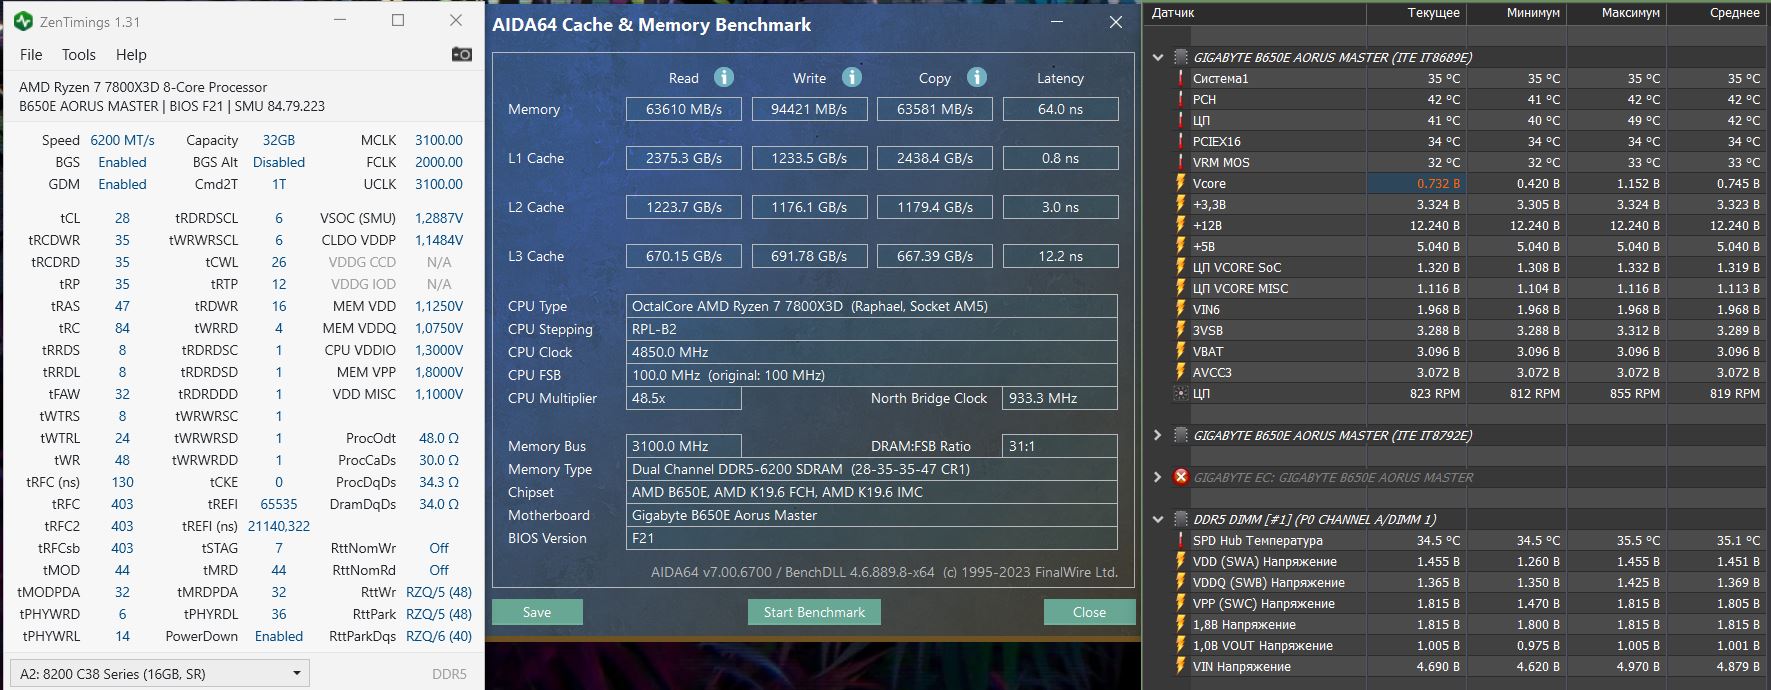Click the L1 Cache Read 2375.3 GB/s value

[684, 158]
